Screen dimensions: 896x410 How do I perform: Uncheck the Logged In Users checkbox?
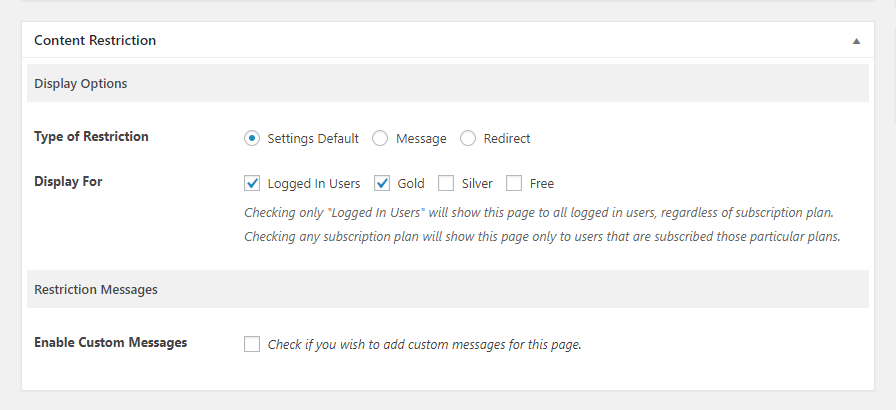click(x=252, y=183)
